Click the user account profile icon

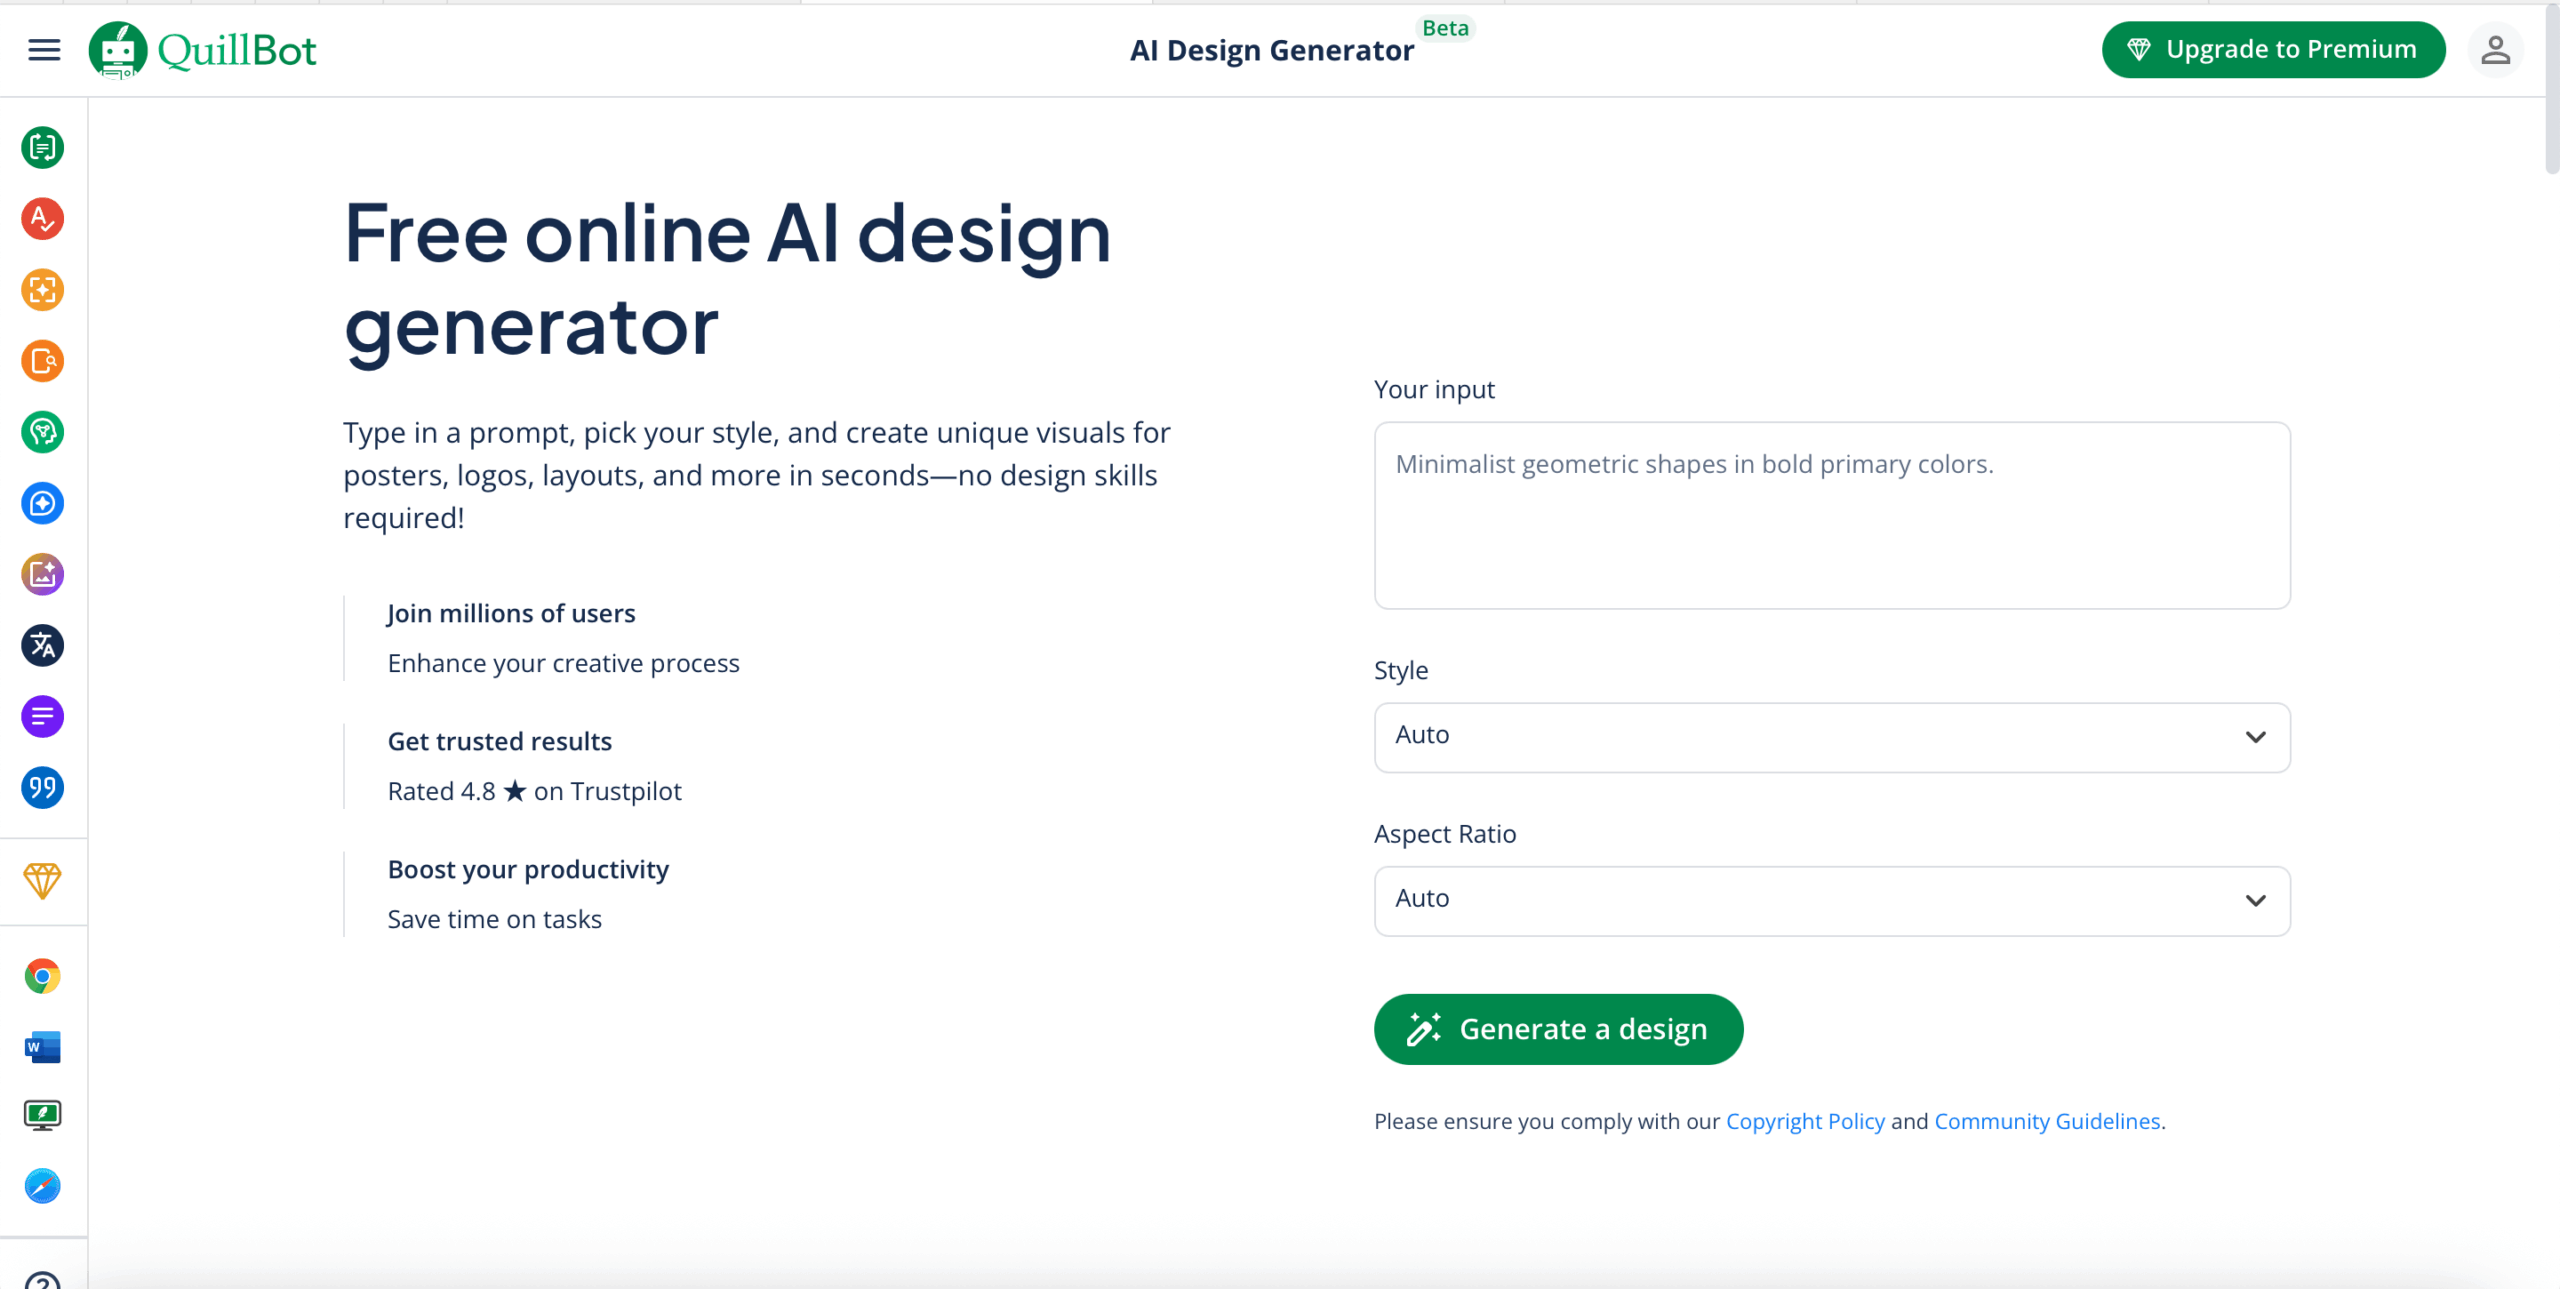pos(2495,50)
